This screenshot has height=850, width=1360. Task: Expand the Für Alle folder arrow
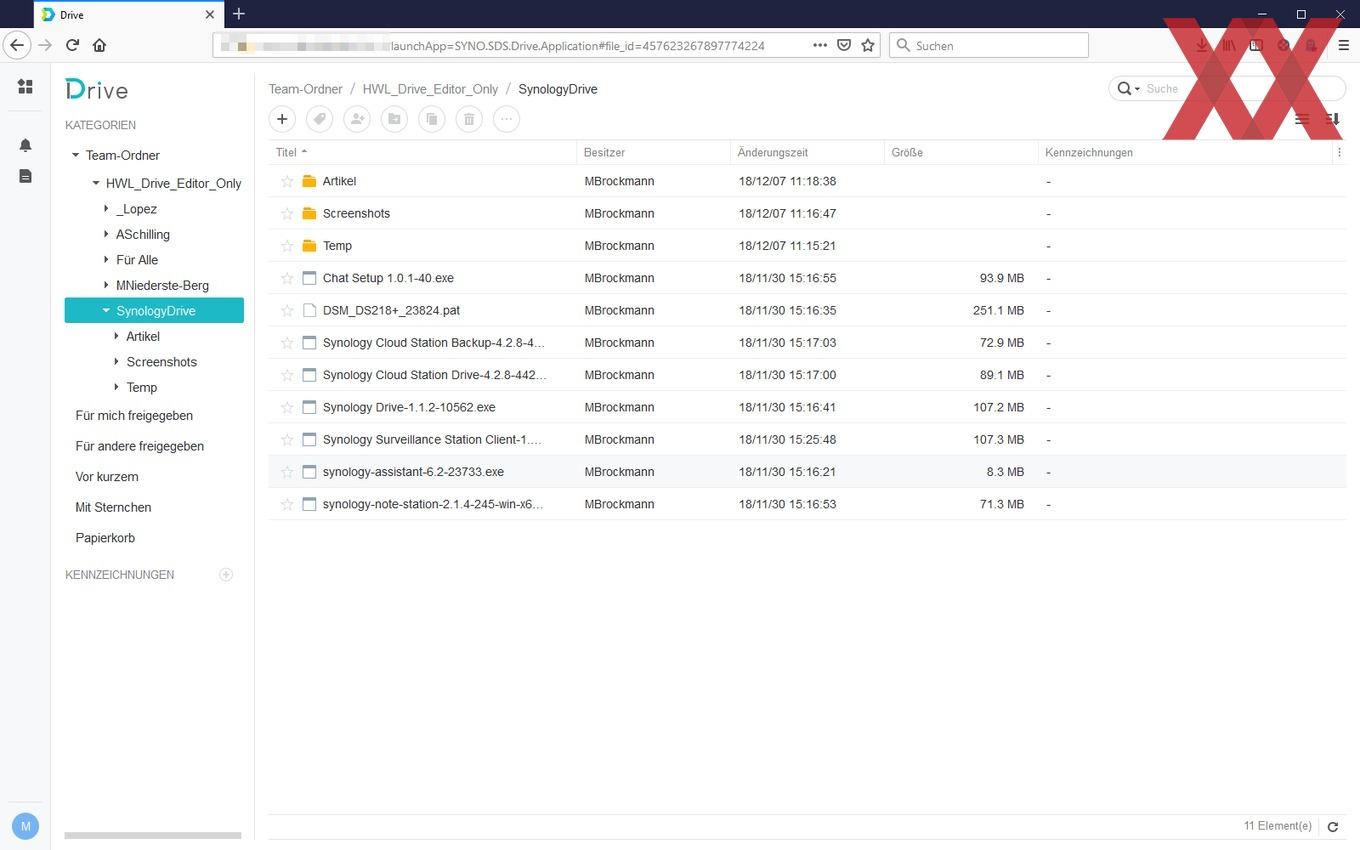click(x=106, y=260)
